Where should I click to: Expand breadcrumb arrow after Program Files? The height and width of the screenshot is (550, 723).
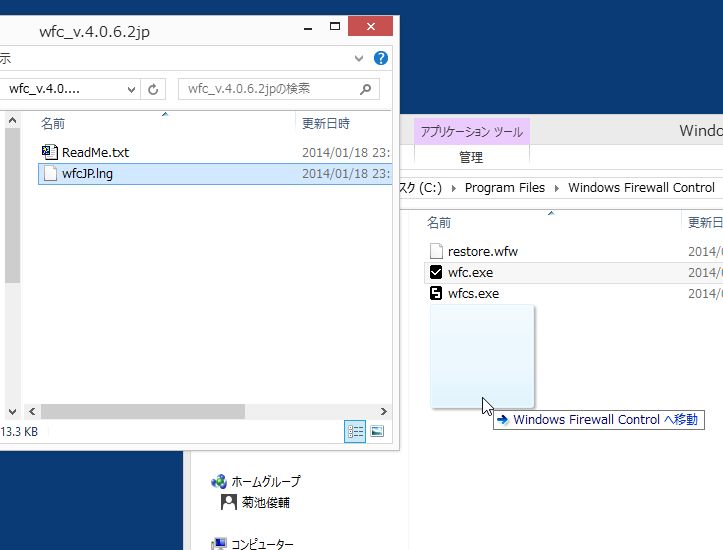tap(557, 188)
